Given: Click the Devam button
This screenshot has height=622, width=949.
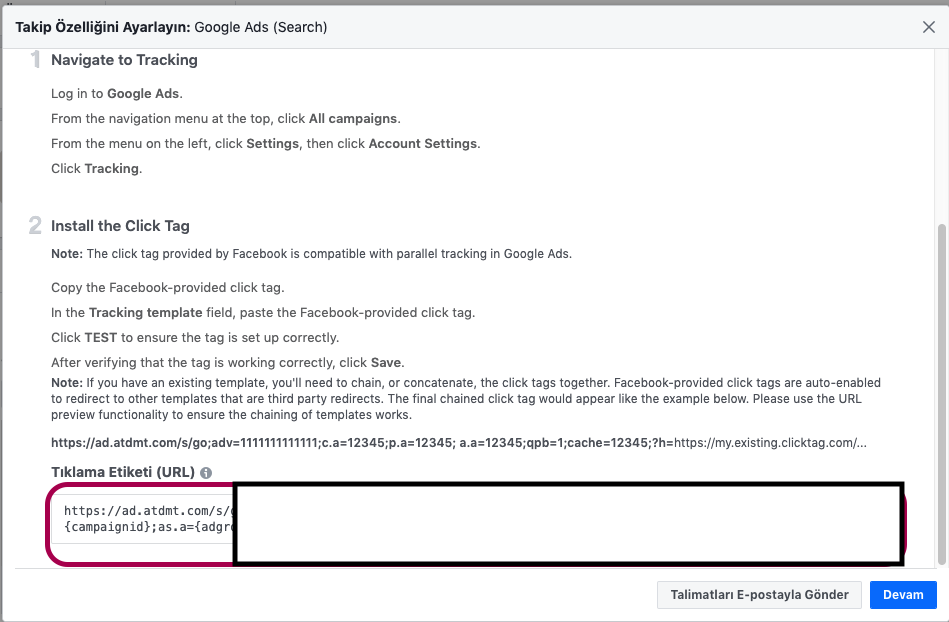Looking at the screenshot, I should point(903,595).
